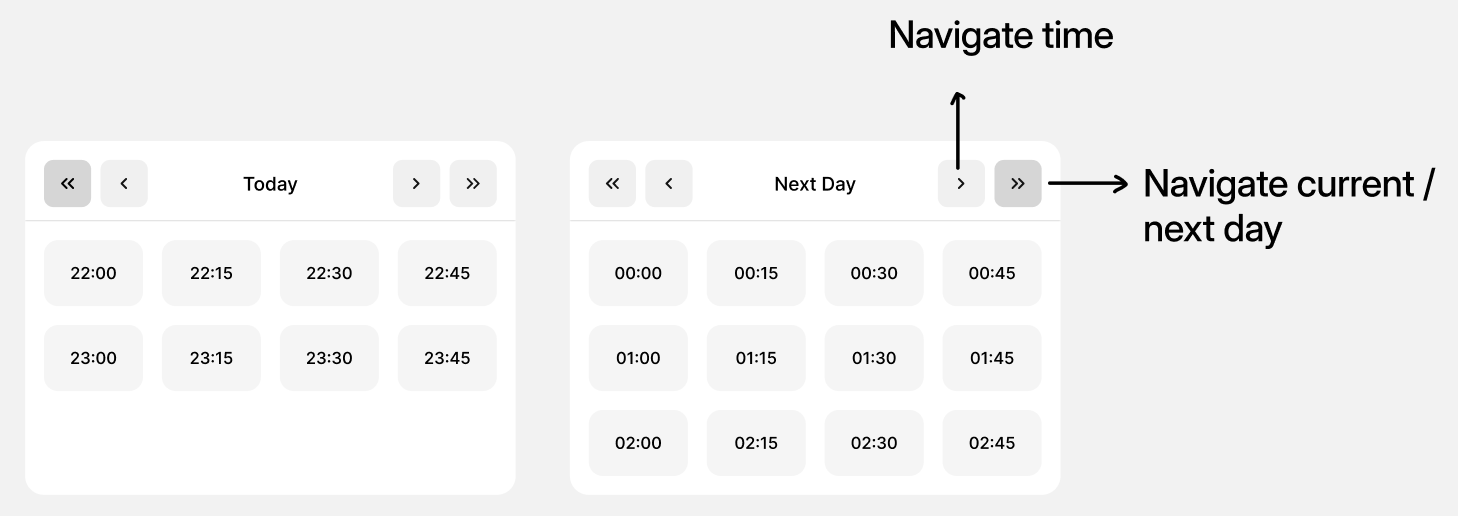Image resolution: width=1458 pixels, height=516 pixels.
Task: Click double-right chevron in Next Day panel
Action: [1018, 184]
